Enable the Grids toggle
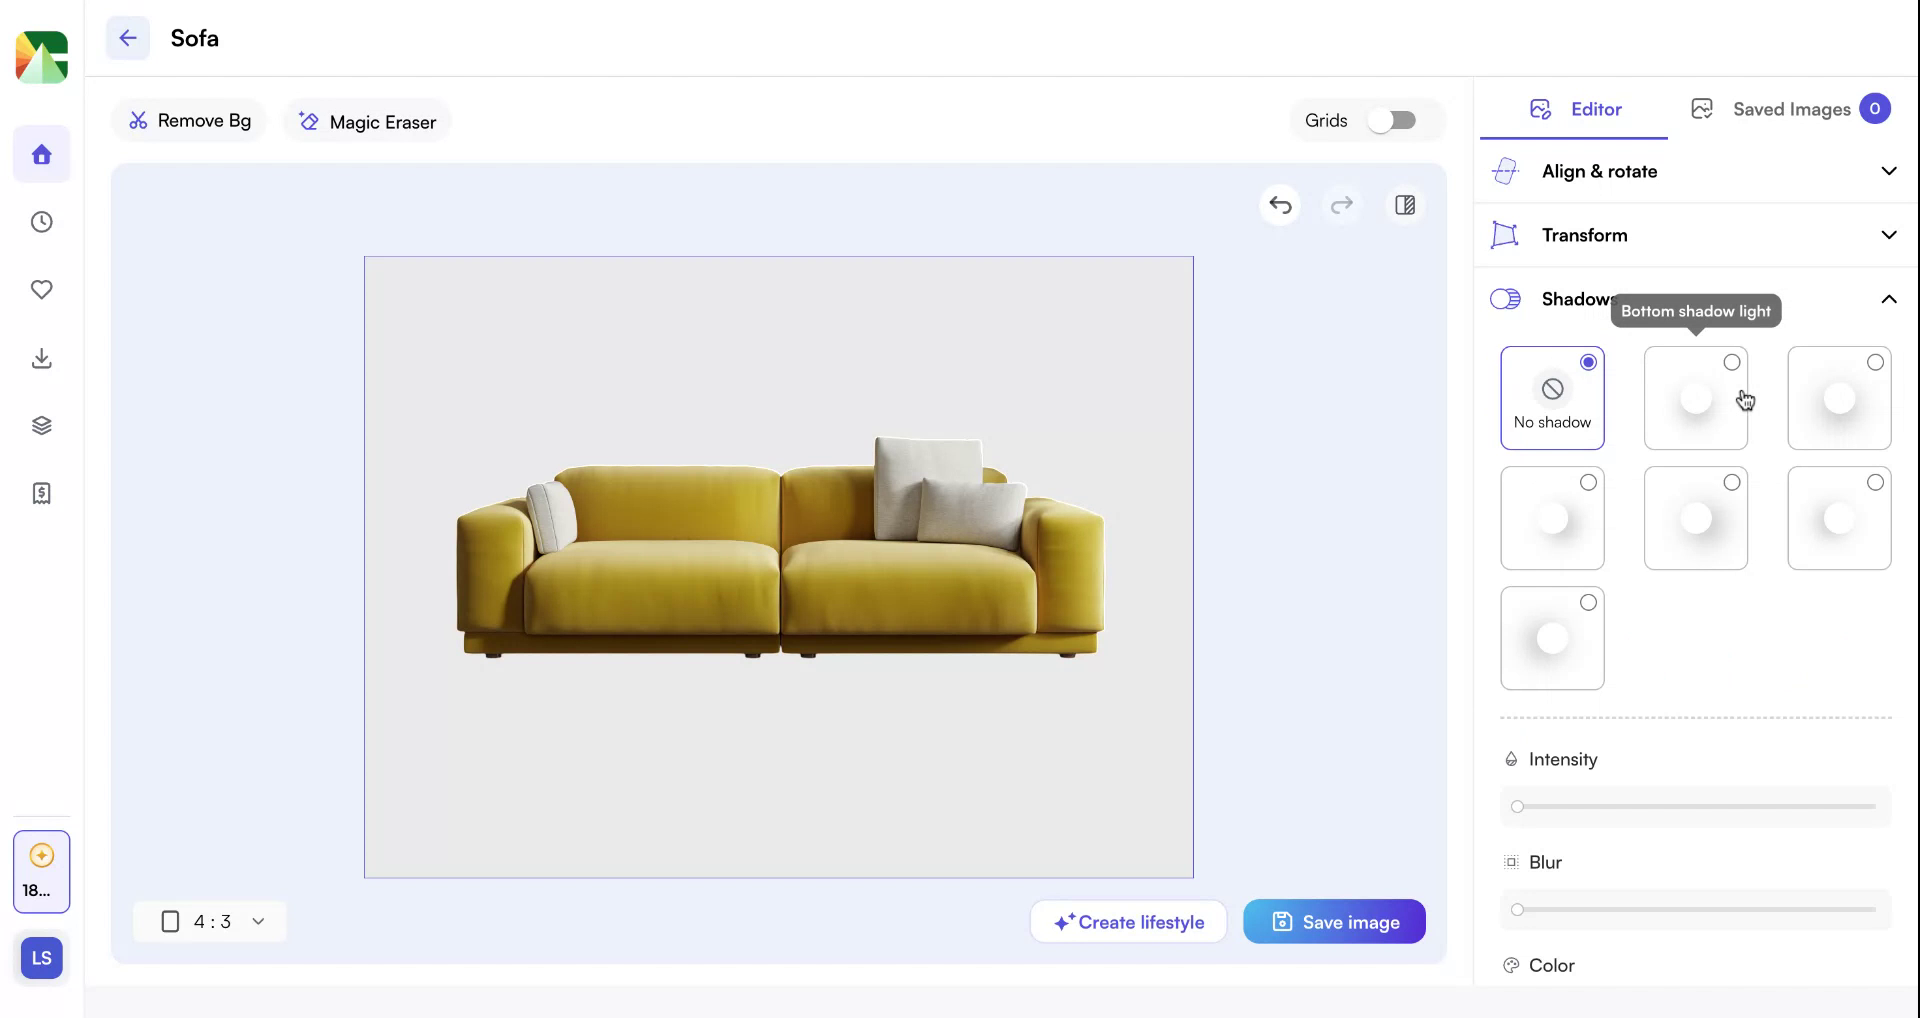Image resolution: width=1920 pixels, height=1018 pixels. coord(1394,120)
